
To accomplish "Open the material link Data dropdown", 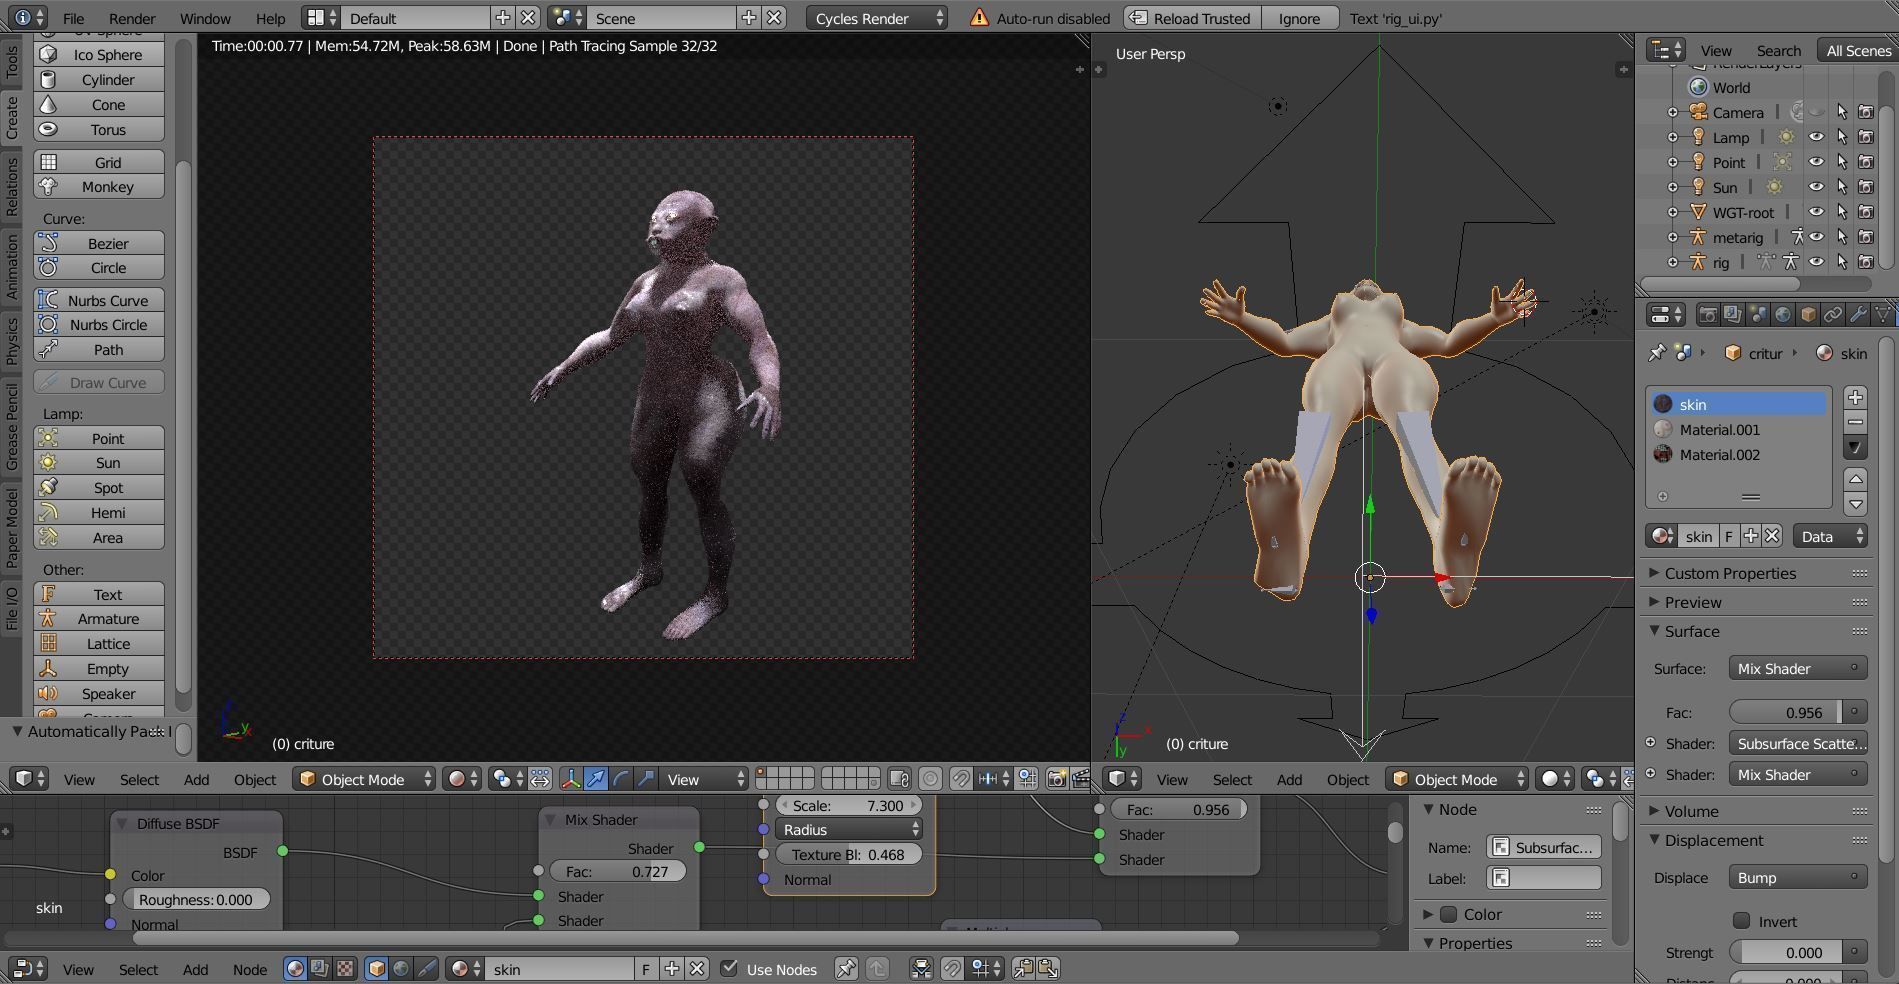I will pos(1830,536).
